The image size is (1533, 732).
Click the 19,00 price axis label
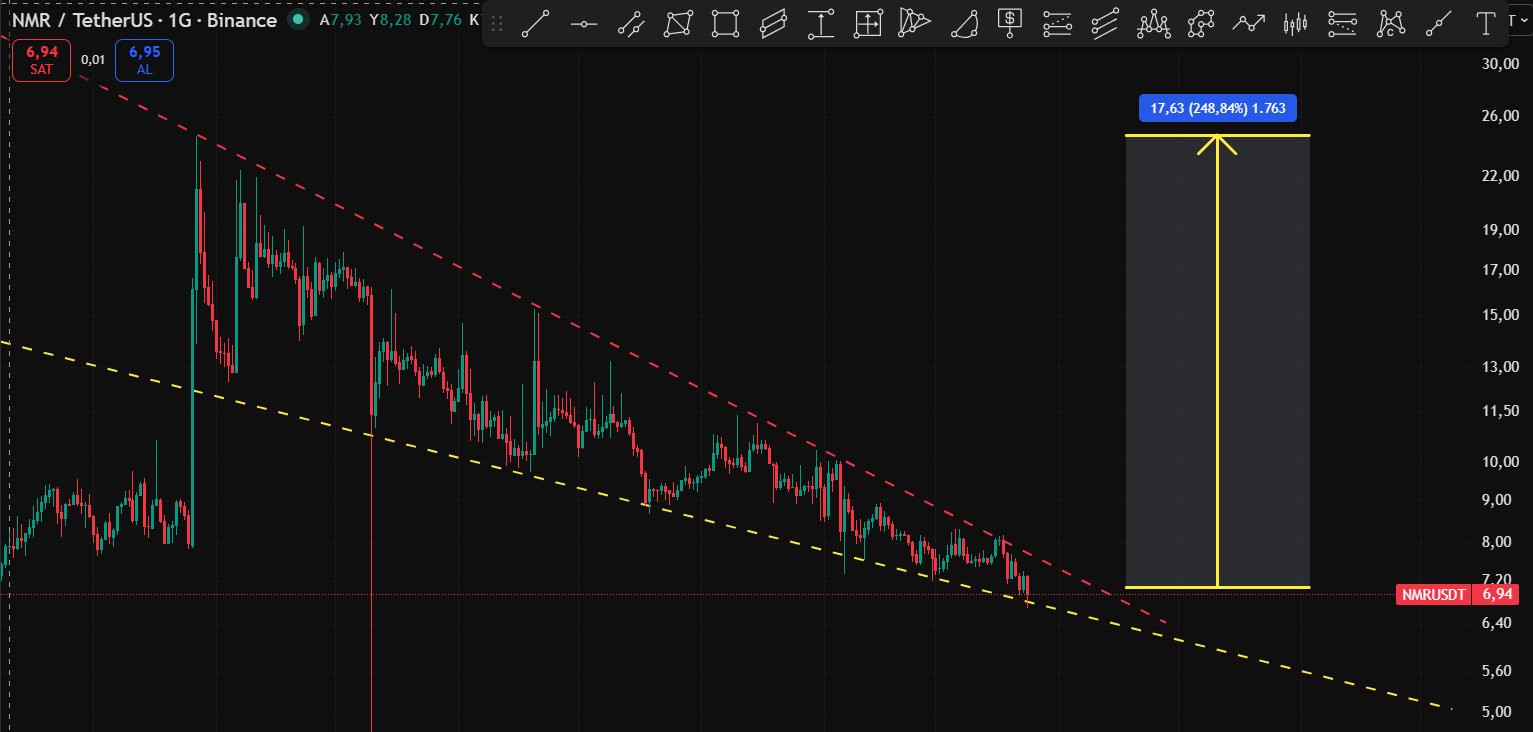(1500, 229)
